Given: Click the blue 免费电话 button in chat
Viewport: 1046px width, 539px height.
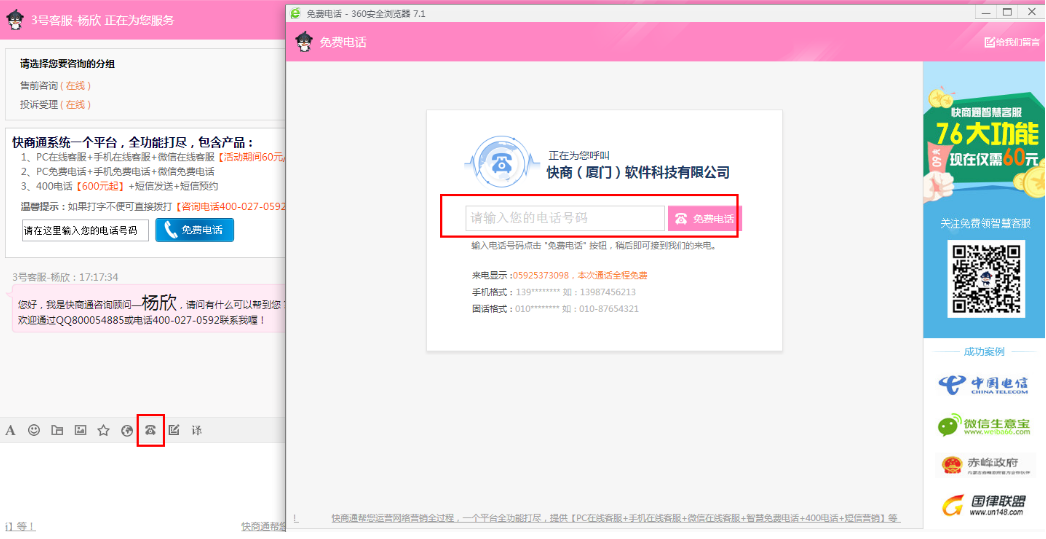Looking at the screenshot, I should click(194, 230).
